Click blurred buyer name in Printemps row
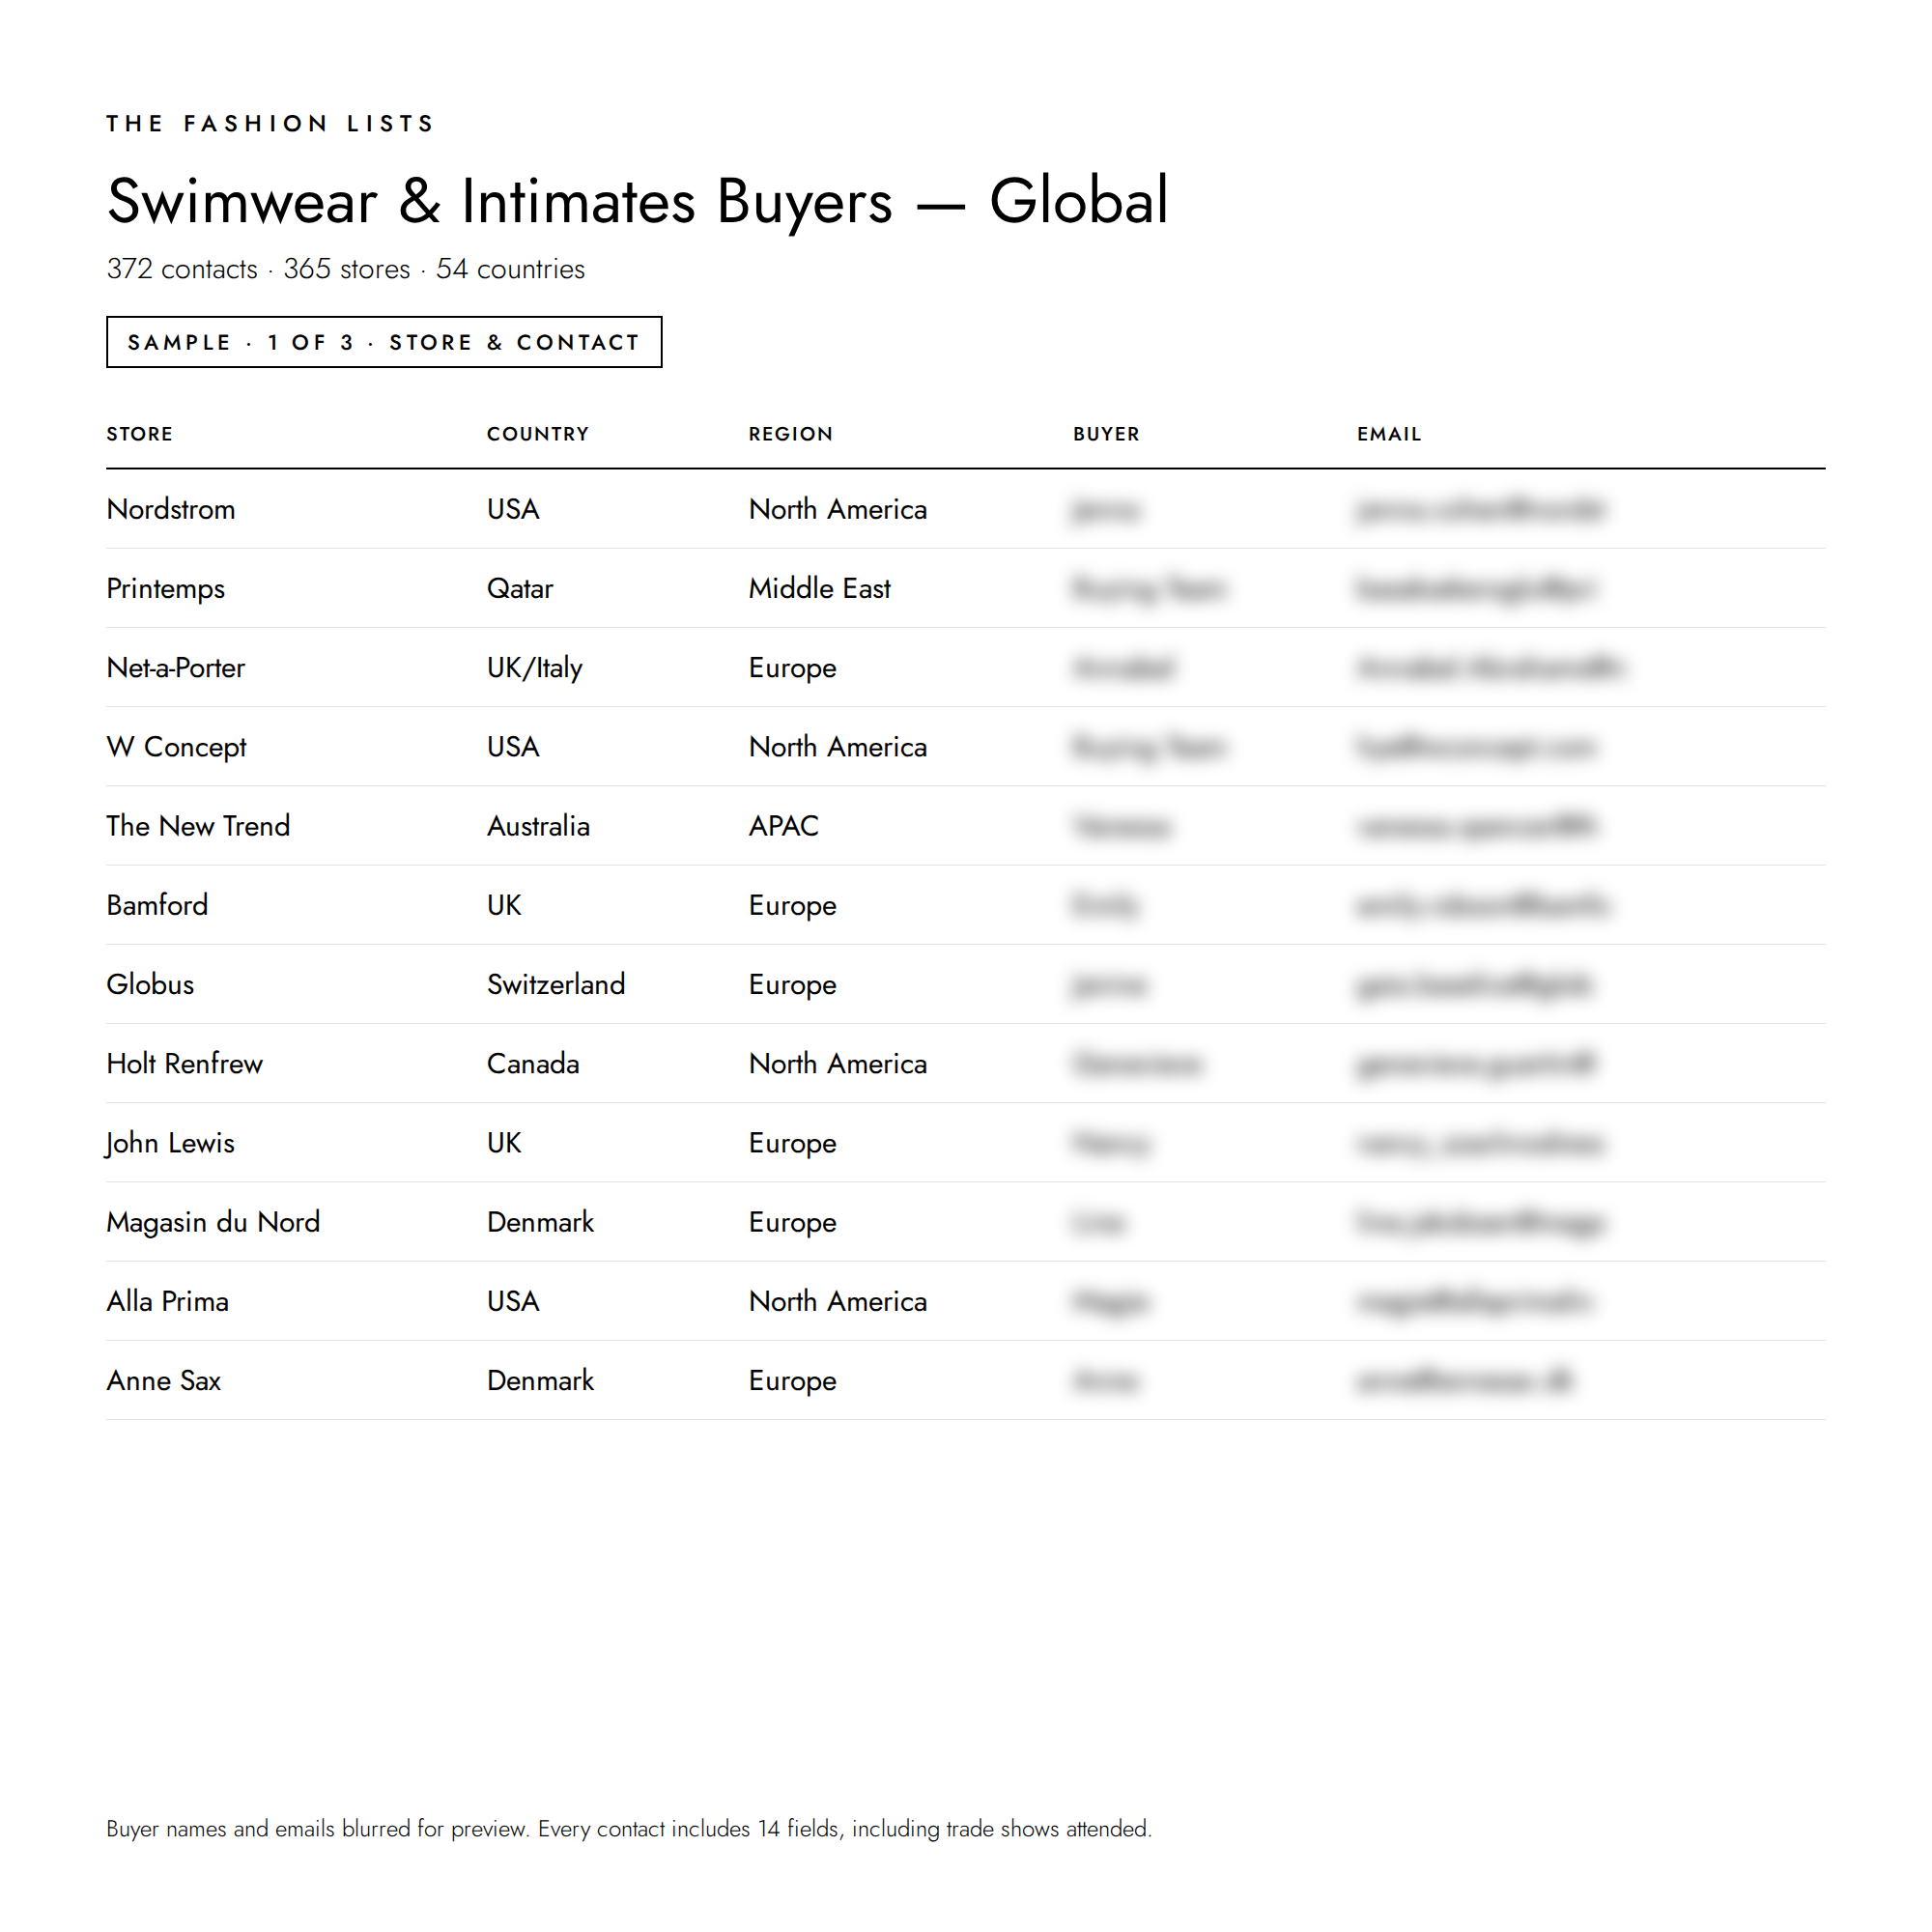Image resolution: width=1932 pixels, height=1932 pixels. 1148,589
